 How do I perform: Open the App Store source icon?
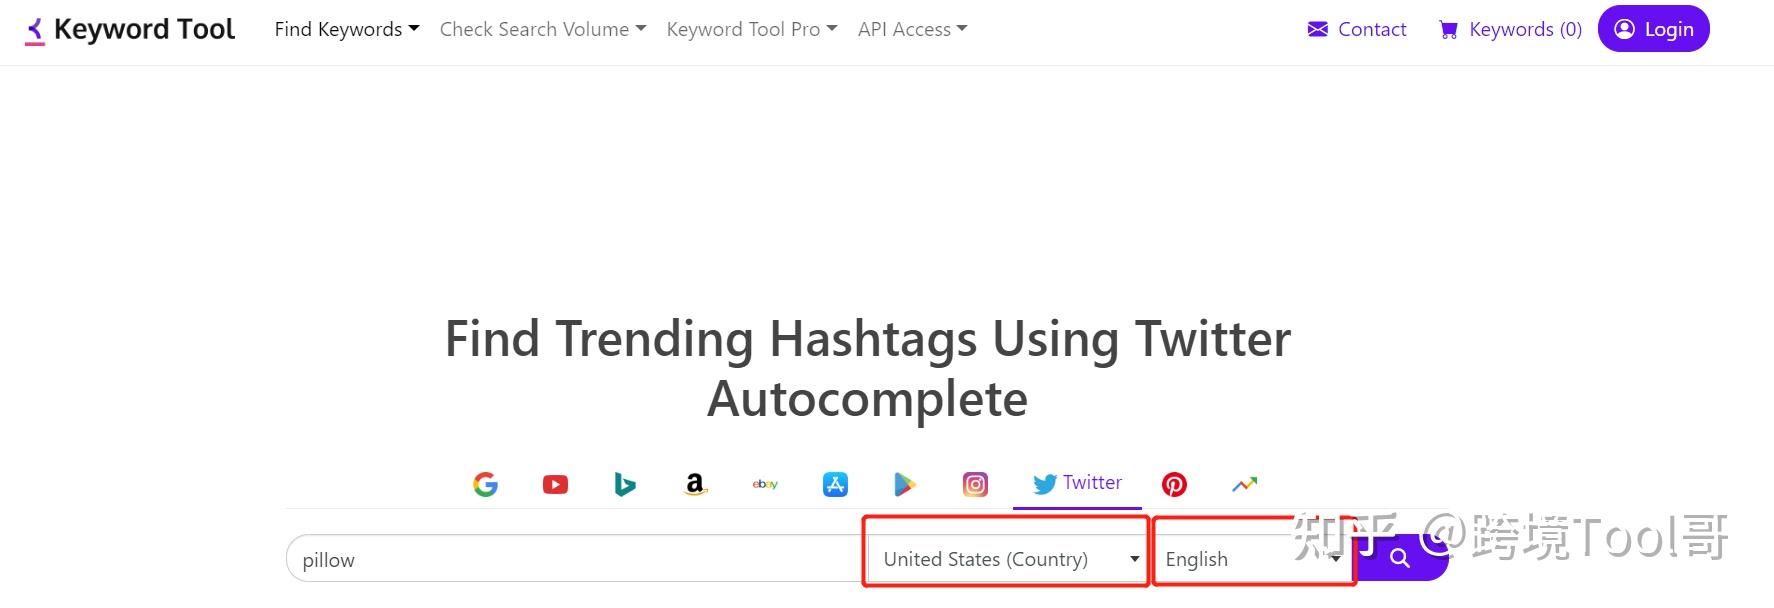point(835,485)
